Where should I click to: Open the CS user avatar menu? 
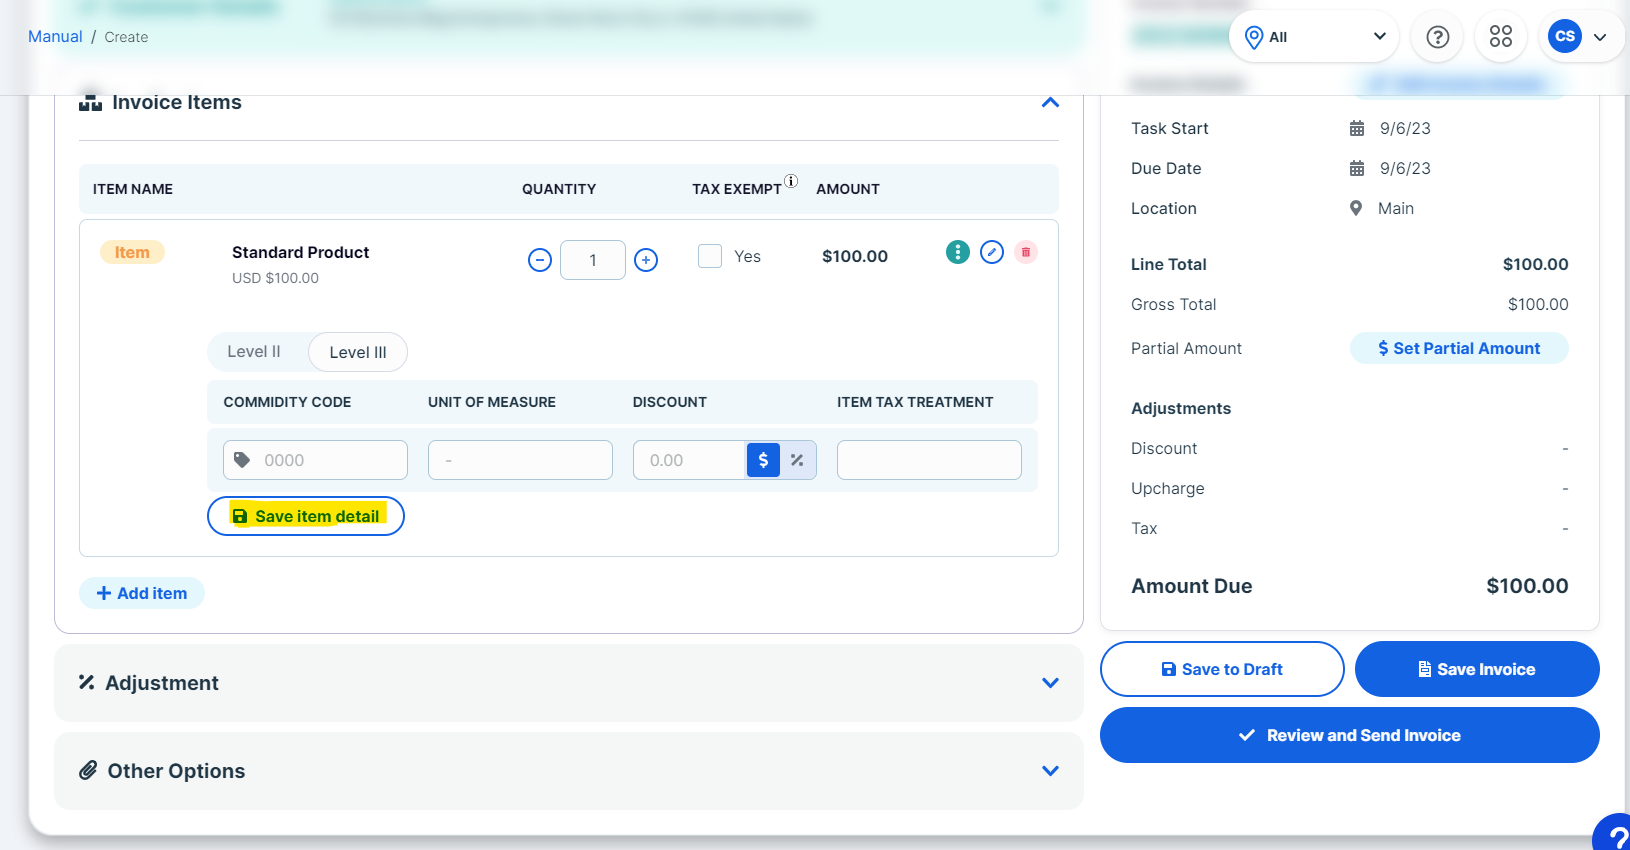1565,36
